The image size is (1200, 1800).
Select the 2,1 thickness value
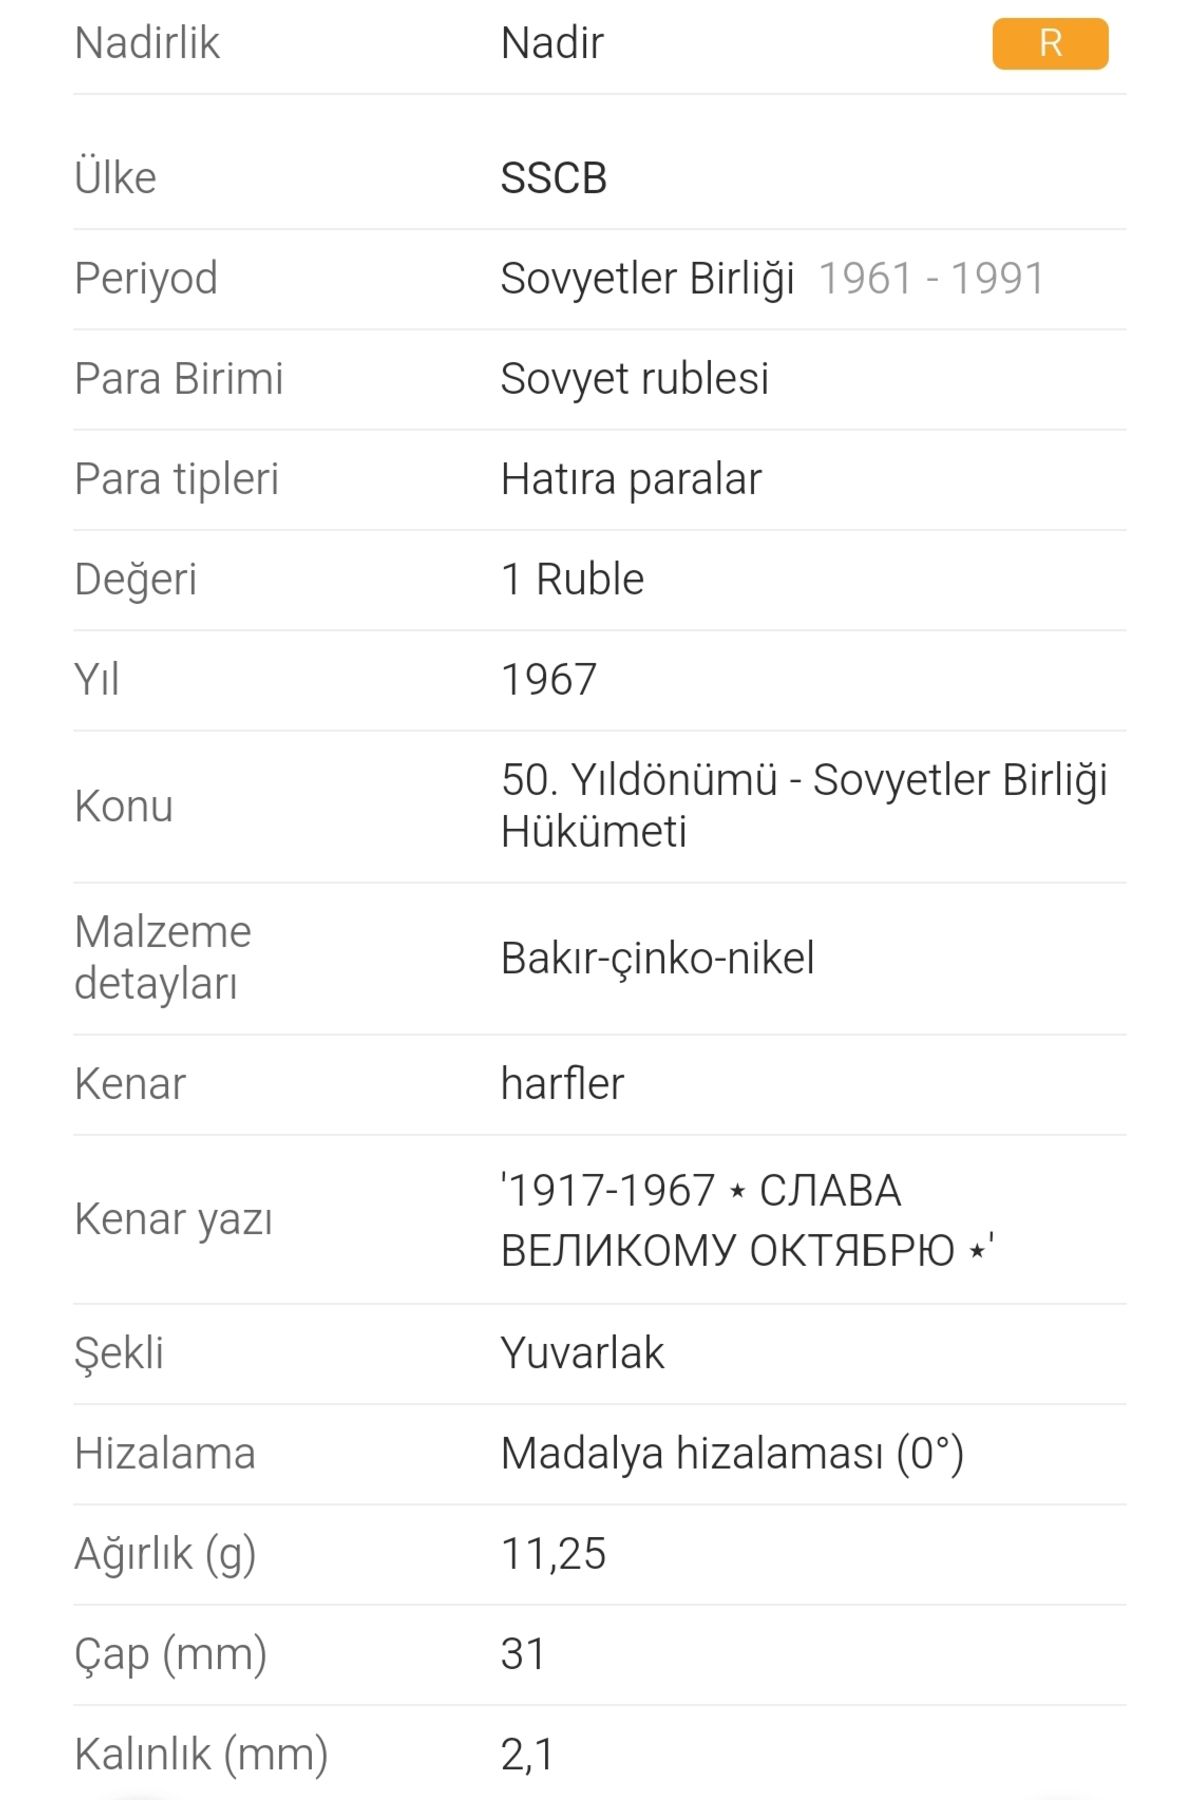[528, 1755]
